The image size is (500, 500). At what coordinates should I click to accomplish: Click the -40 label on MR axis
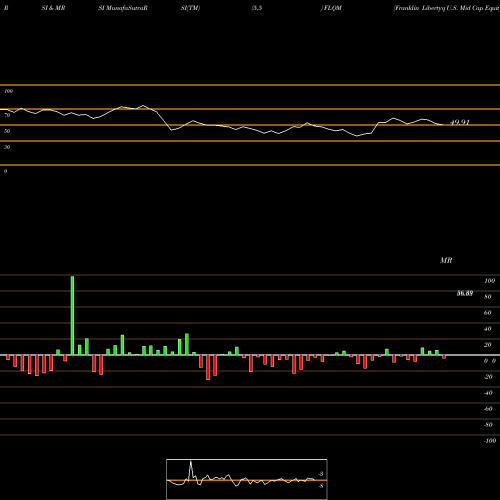[x=488, y=393]
